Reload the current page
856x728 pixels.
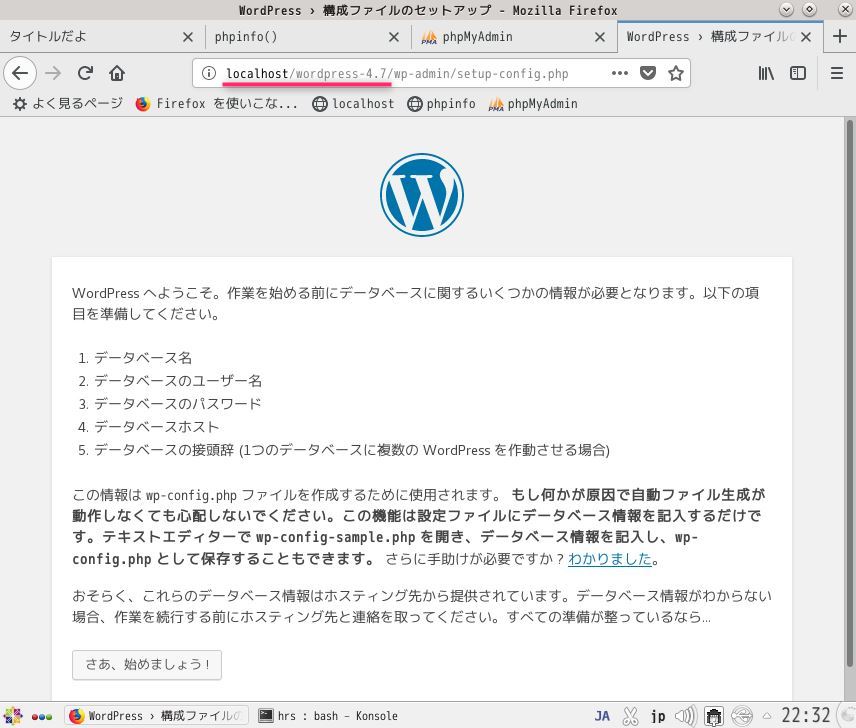pyautogui.click(x=85, y=73)
